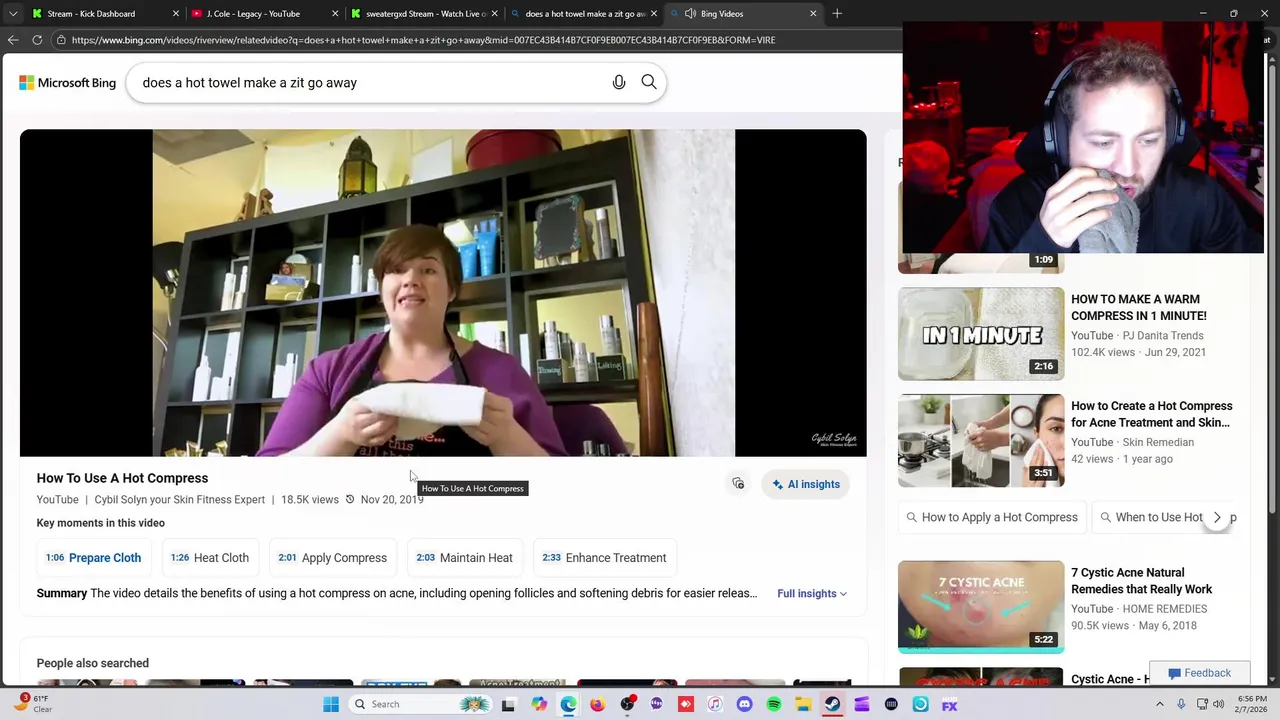Open the Feedback button
The height and width of the screenshot is (720, 1280).
pyautogui.click(x=1200, y=673)
